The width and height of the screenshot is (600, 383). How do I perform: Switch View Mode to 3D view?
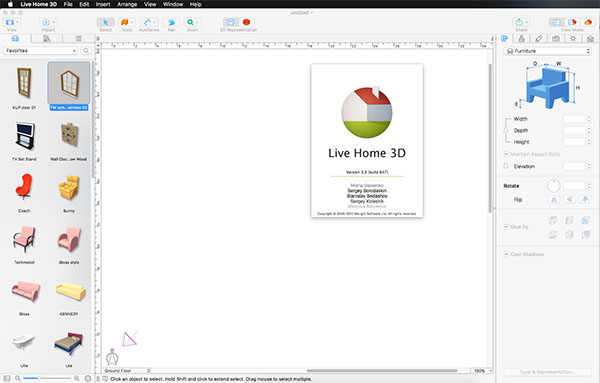(588, 22)
